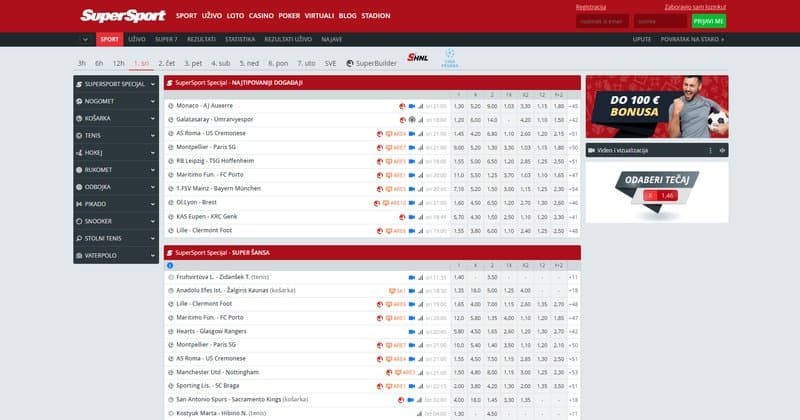800x420 pixels.
Task: Expand the RUKOMET sidebar category
Action: tap(116, 170)
